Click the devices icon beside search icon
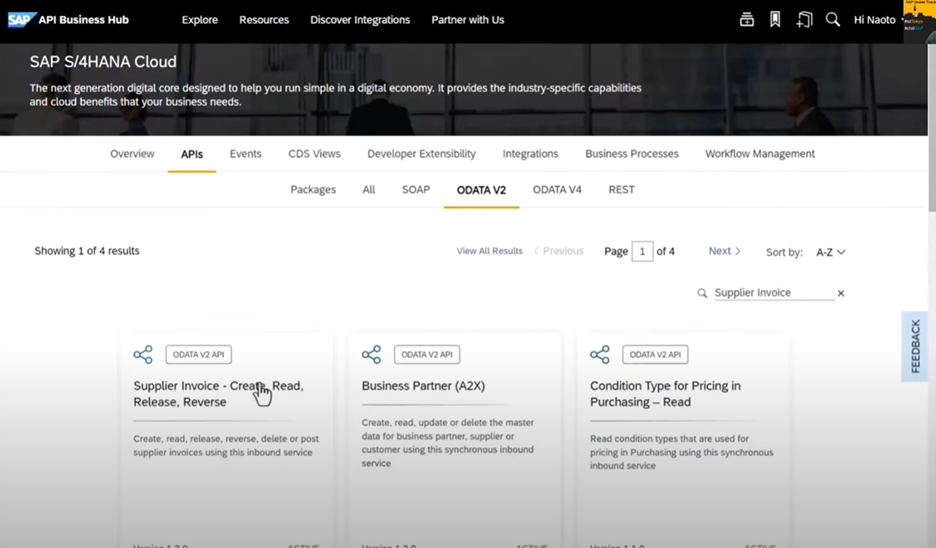936x548 pixels. (804, 20)
